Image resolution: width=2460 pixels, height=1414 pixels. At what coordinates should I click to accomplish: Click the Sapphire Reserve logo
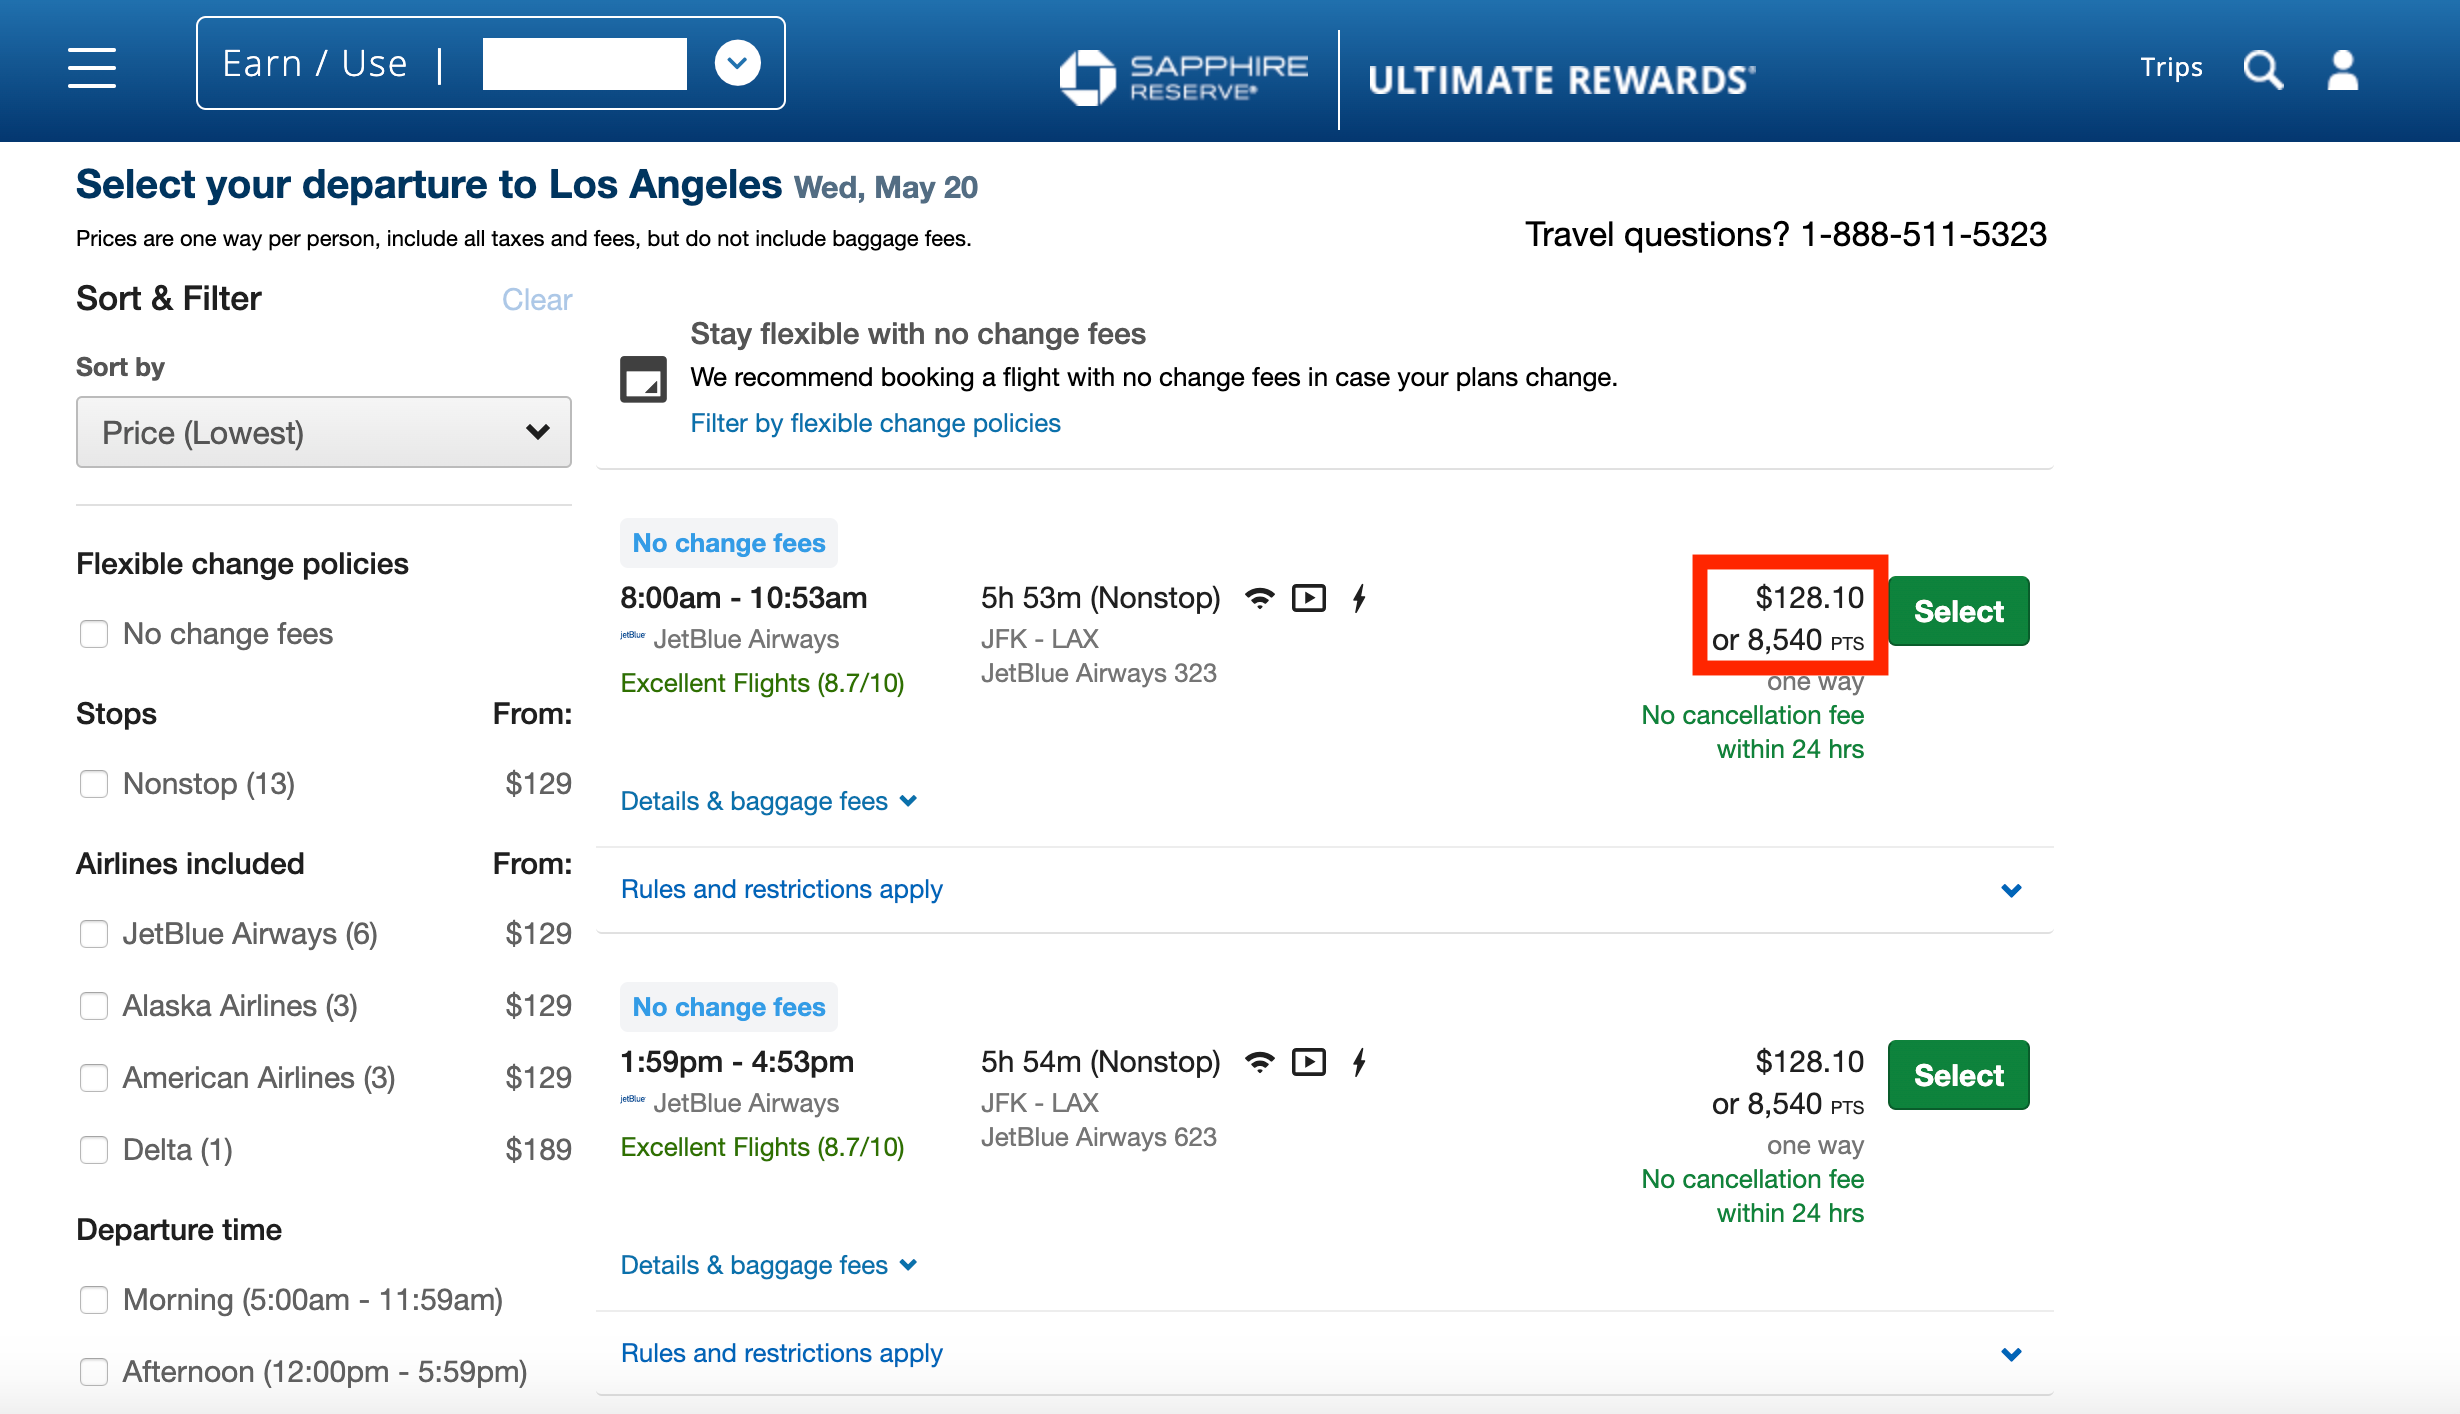(1185, 77)
